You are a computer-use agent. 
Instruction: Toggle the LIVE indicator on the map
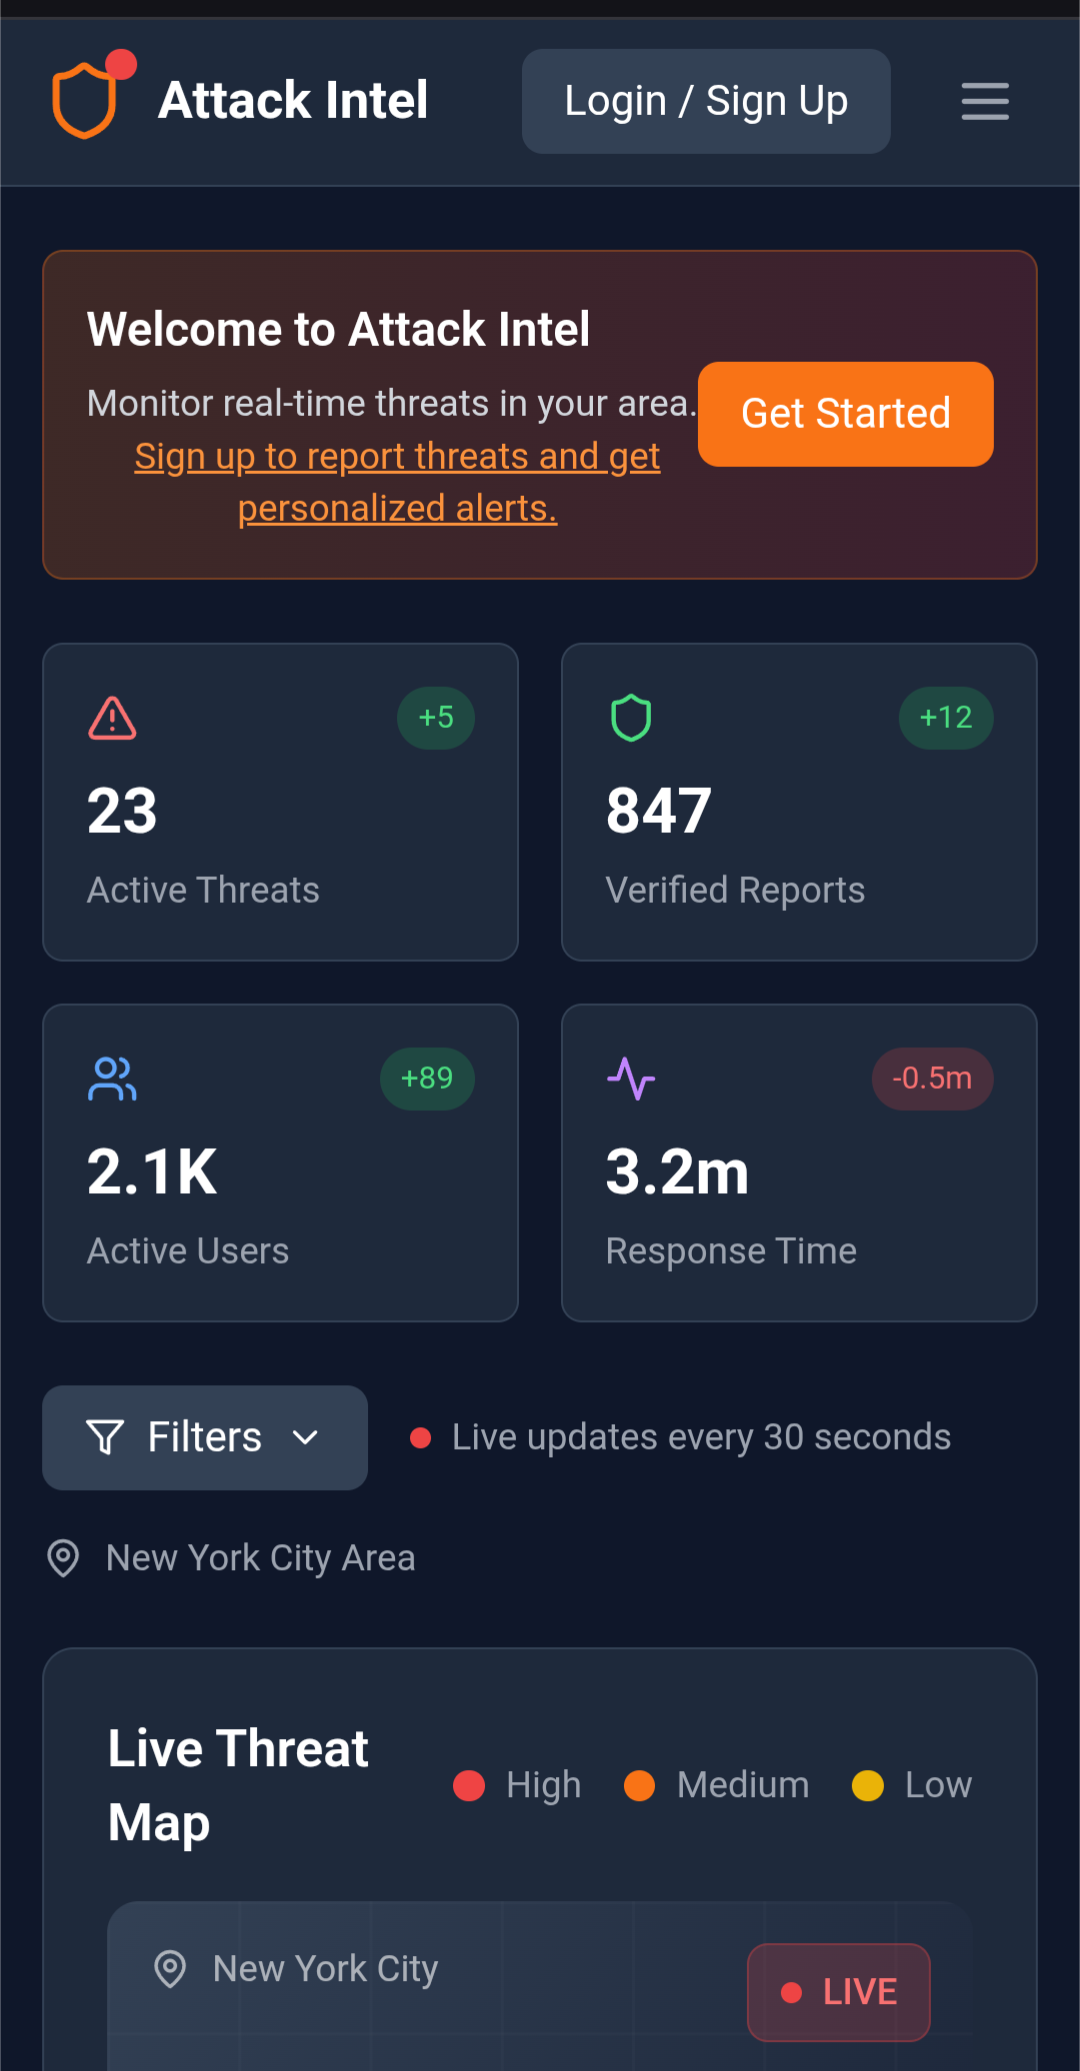point(838,1991)
